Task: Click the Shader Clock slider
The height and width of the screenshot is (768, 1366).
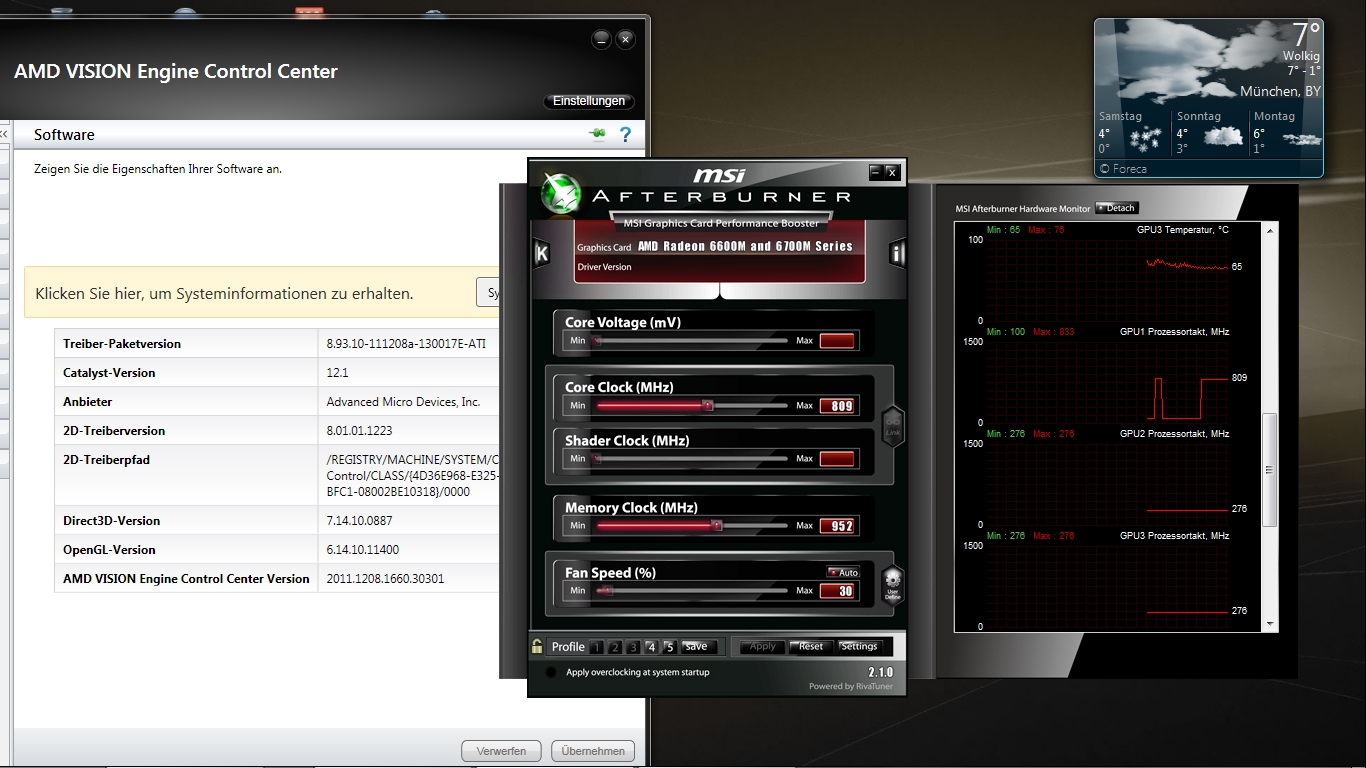Action: [x=691, y=459]
